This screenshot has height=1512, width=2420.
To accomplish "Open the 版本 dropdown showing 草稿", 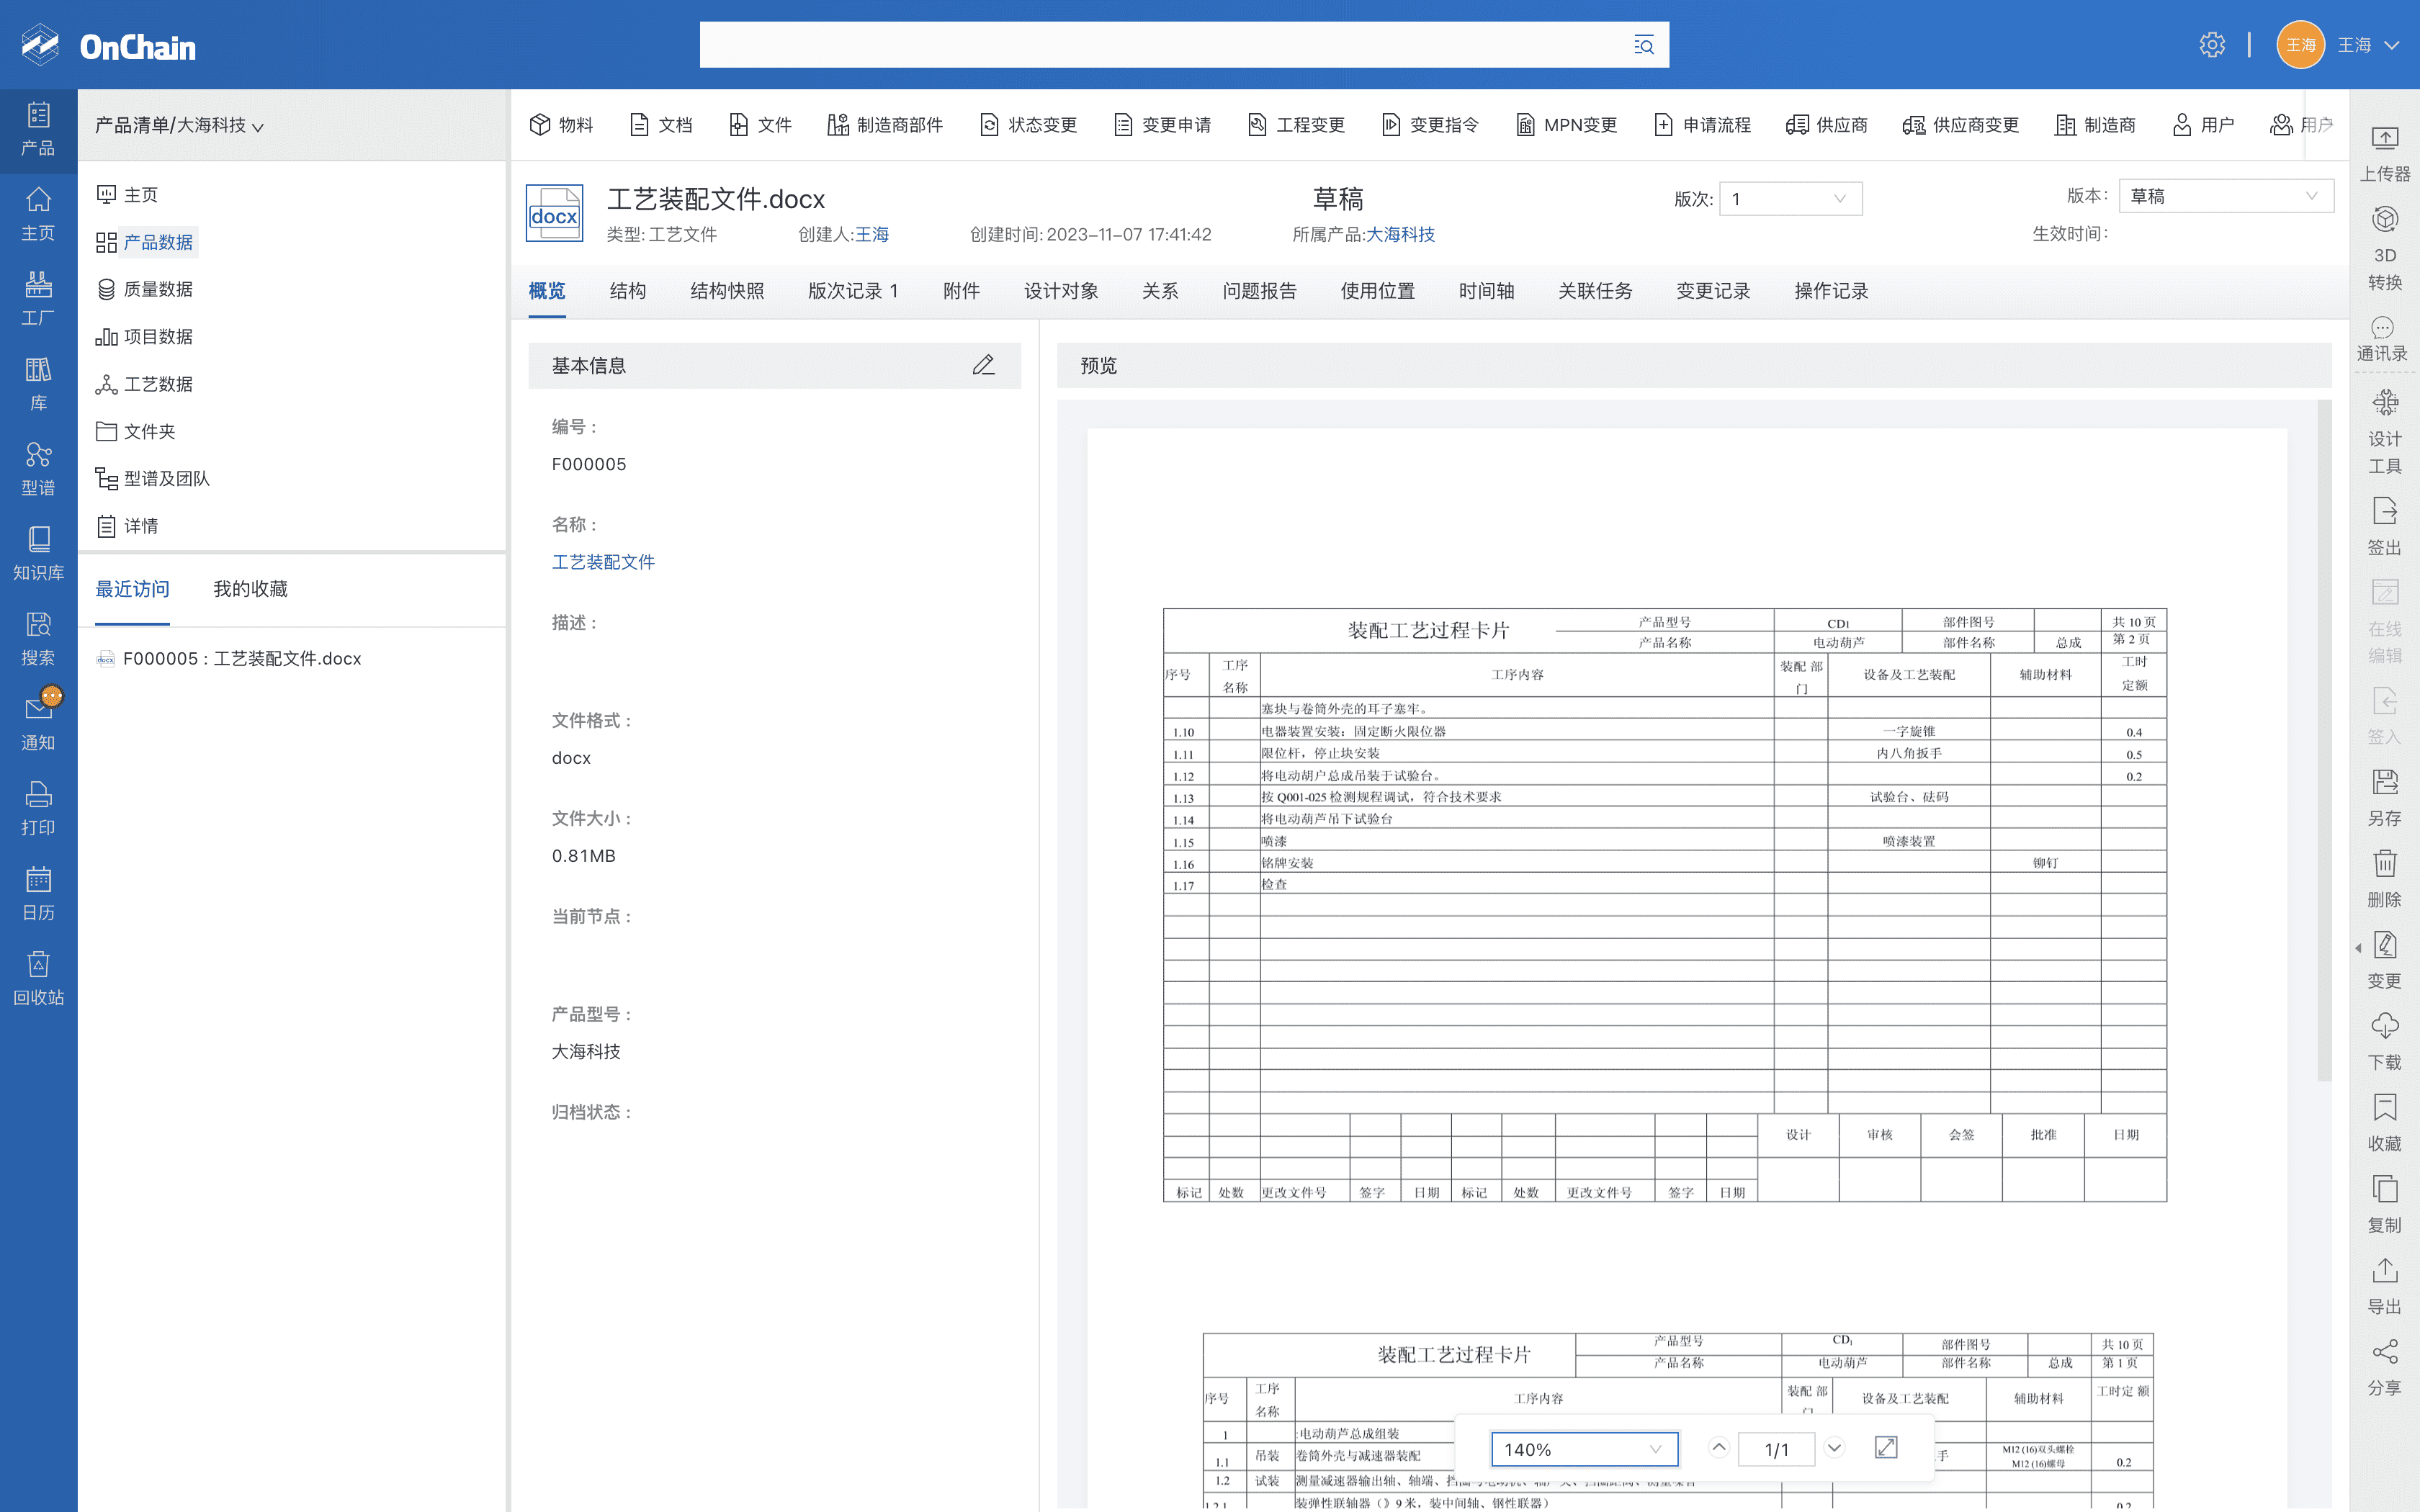I will pyautogui.click(x=2226, y=196).
